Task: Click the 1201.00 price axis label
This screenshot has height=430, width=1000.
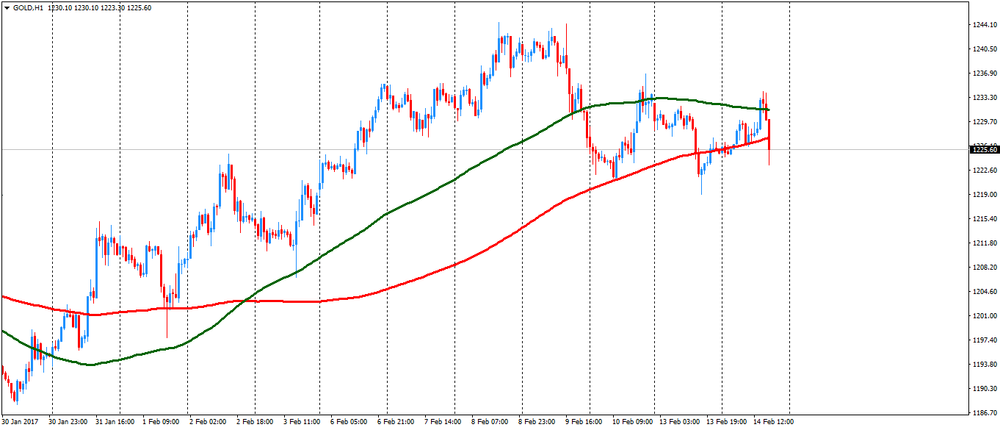Action: tap(985, 316)
